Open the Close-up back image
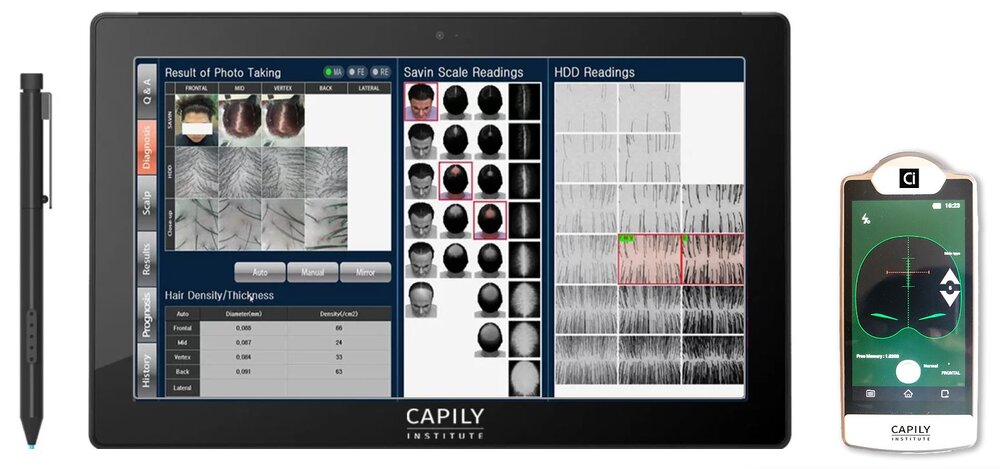1000x469 pixels. 326,224
